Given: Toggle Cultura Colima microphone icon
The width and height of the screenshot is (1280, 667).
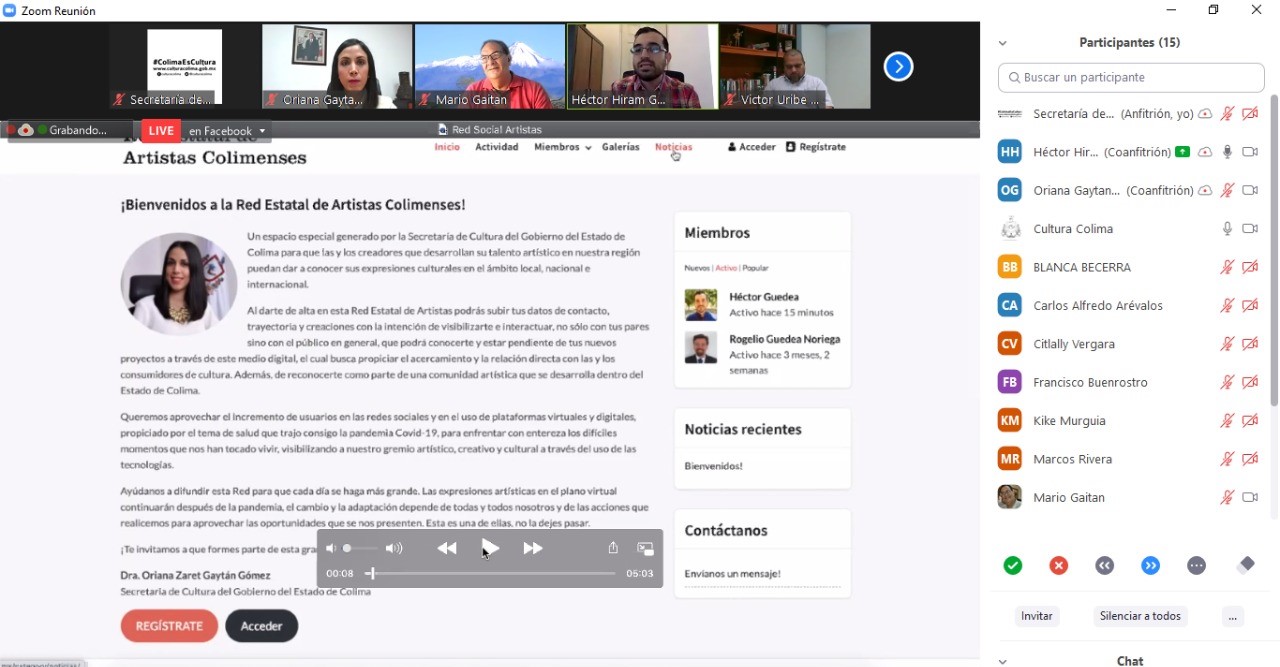Looking at the screenshot, I should click(1227, 229).
